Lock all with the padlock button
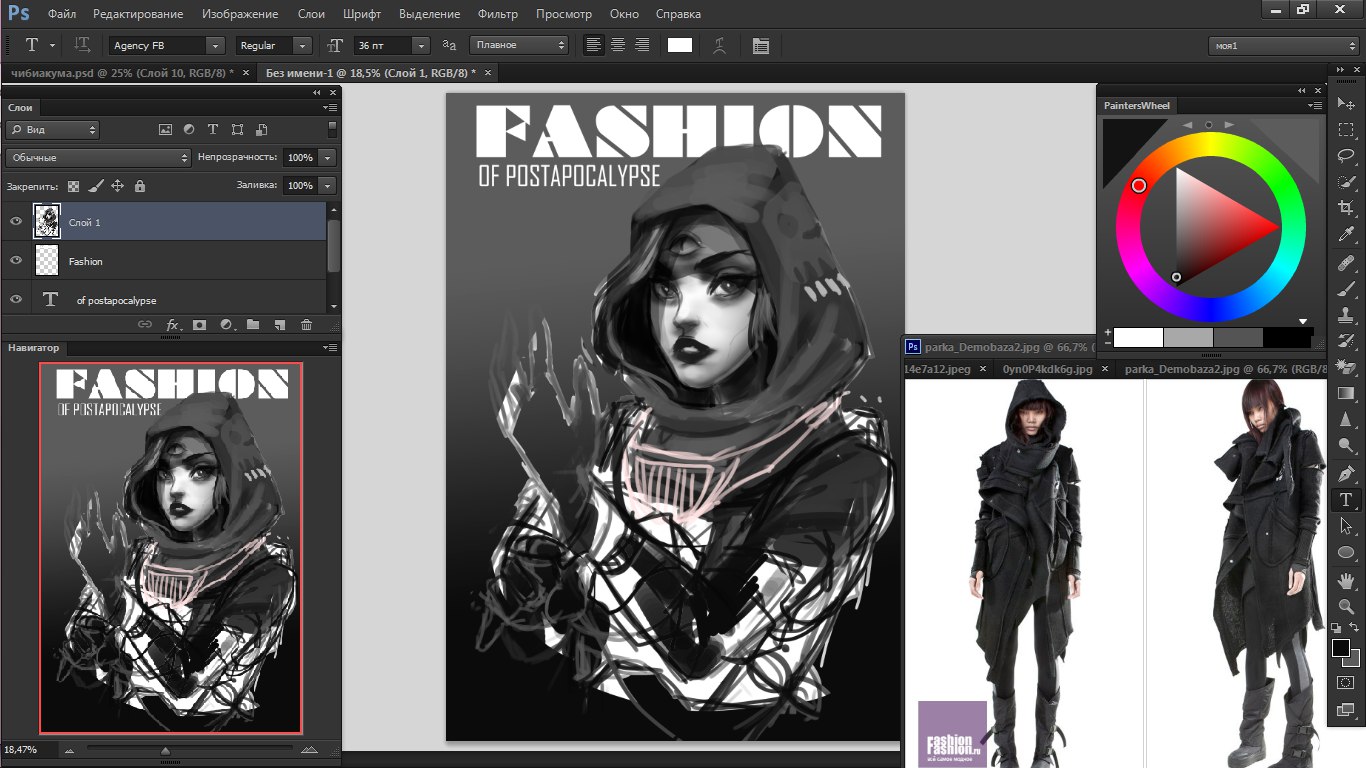 tap(140, 186)
